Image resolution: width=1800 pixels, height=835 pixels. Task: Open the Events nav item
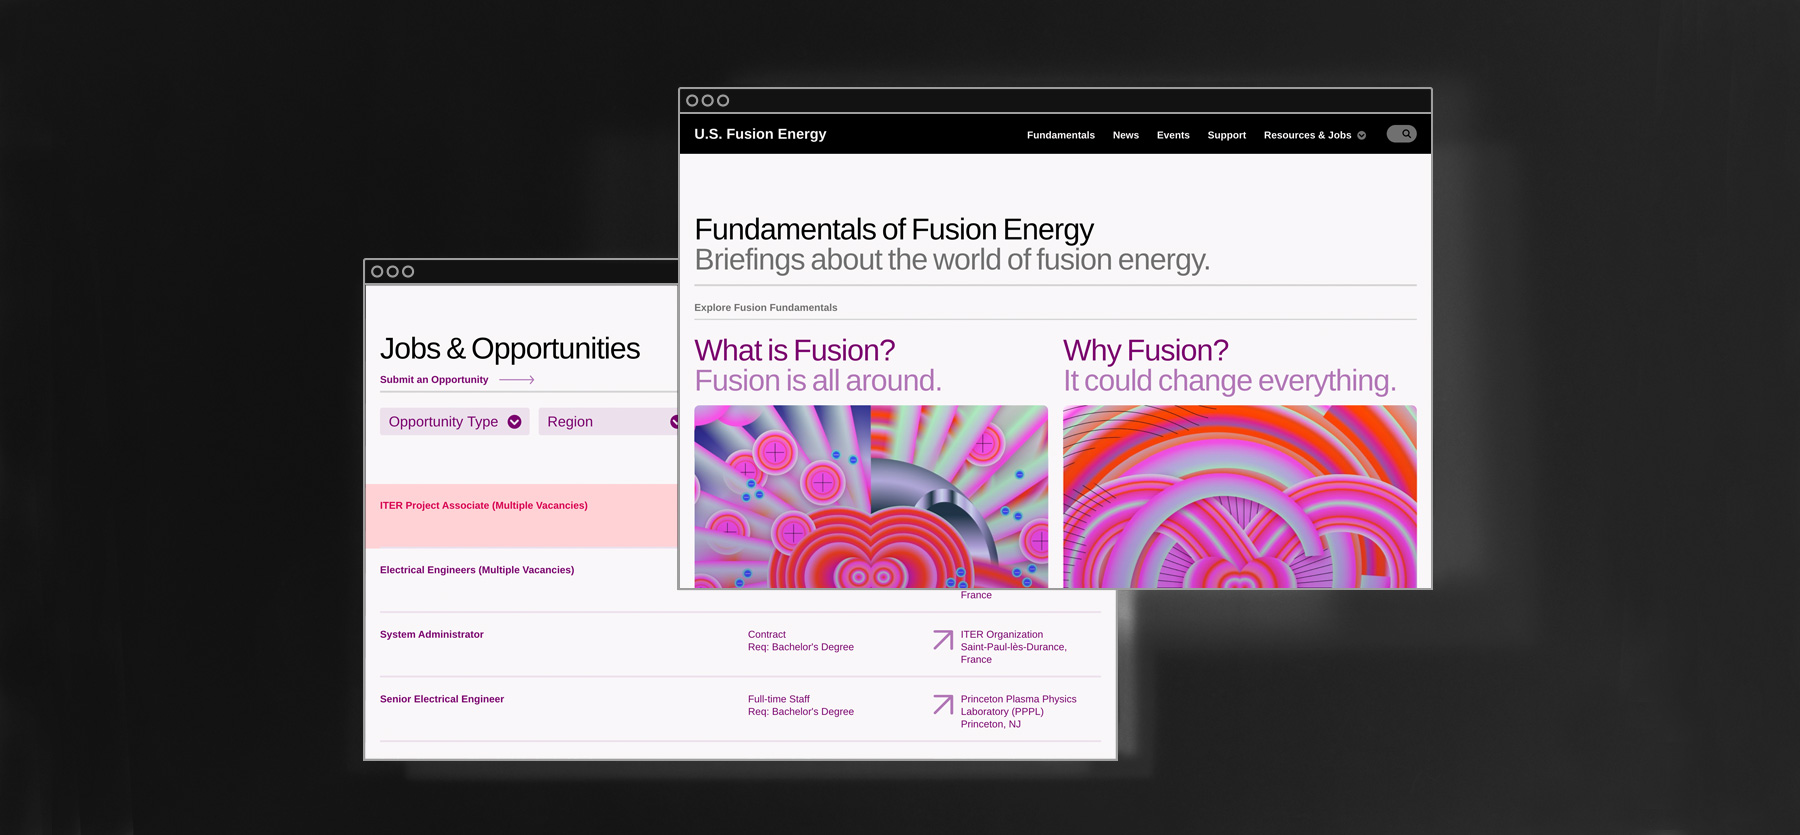1172,135
